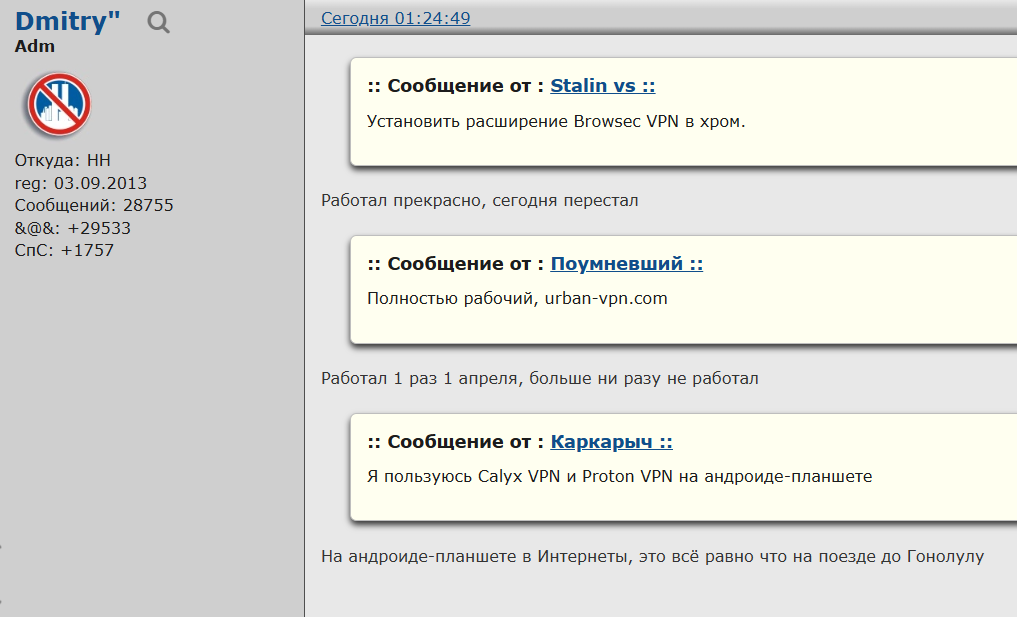Click the Calyx VPN and Proton VPN quote text
This screenshot has width=1017, height=617.
pyautogui.click(x=619, y=476)
